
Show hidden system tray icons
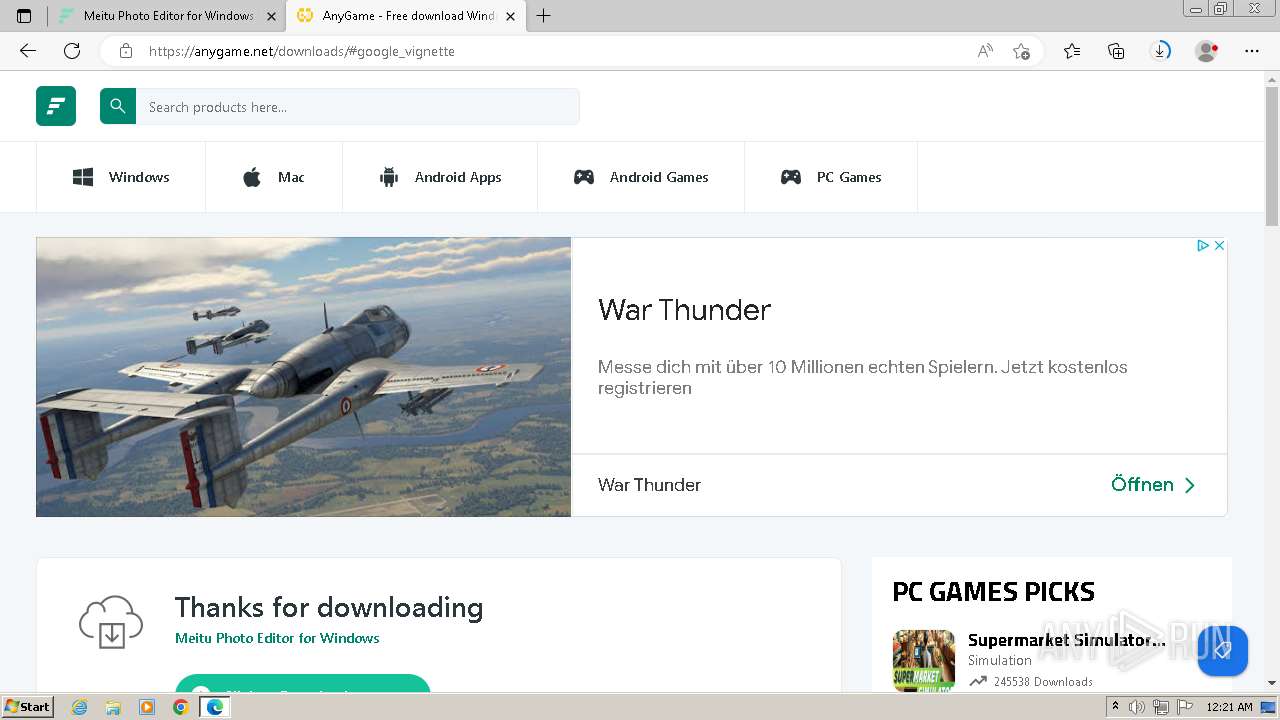click(1115, 707)
